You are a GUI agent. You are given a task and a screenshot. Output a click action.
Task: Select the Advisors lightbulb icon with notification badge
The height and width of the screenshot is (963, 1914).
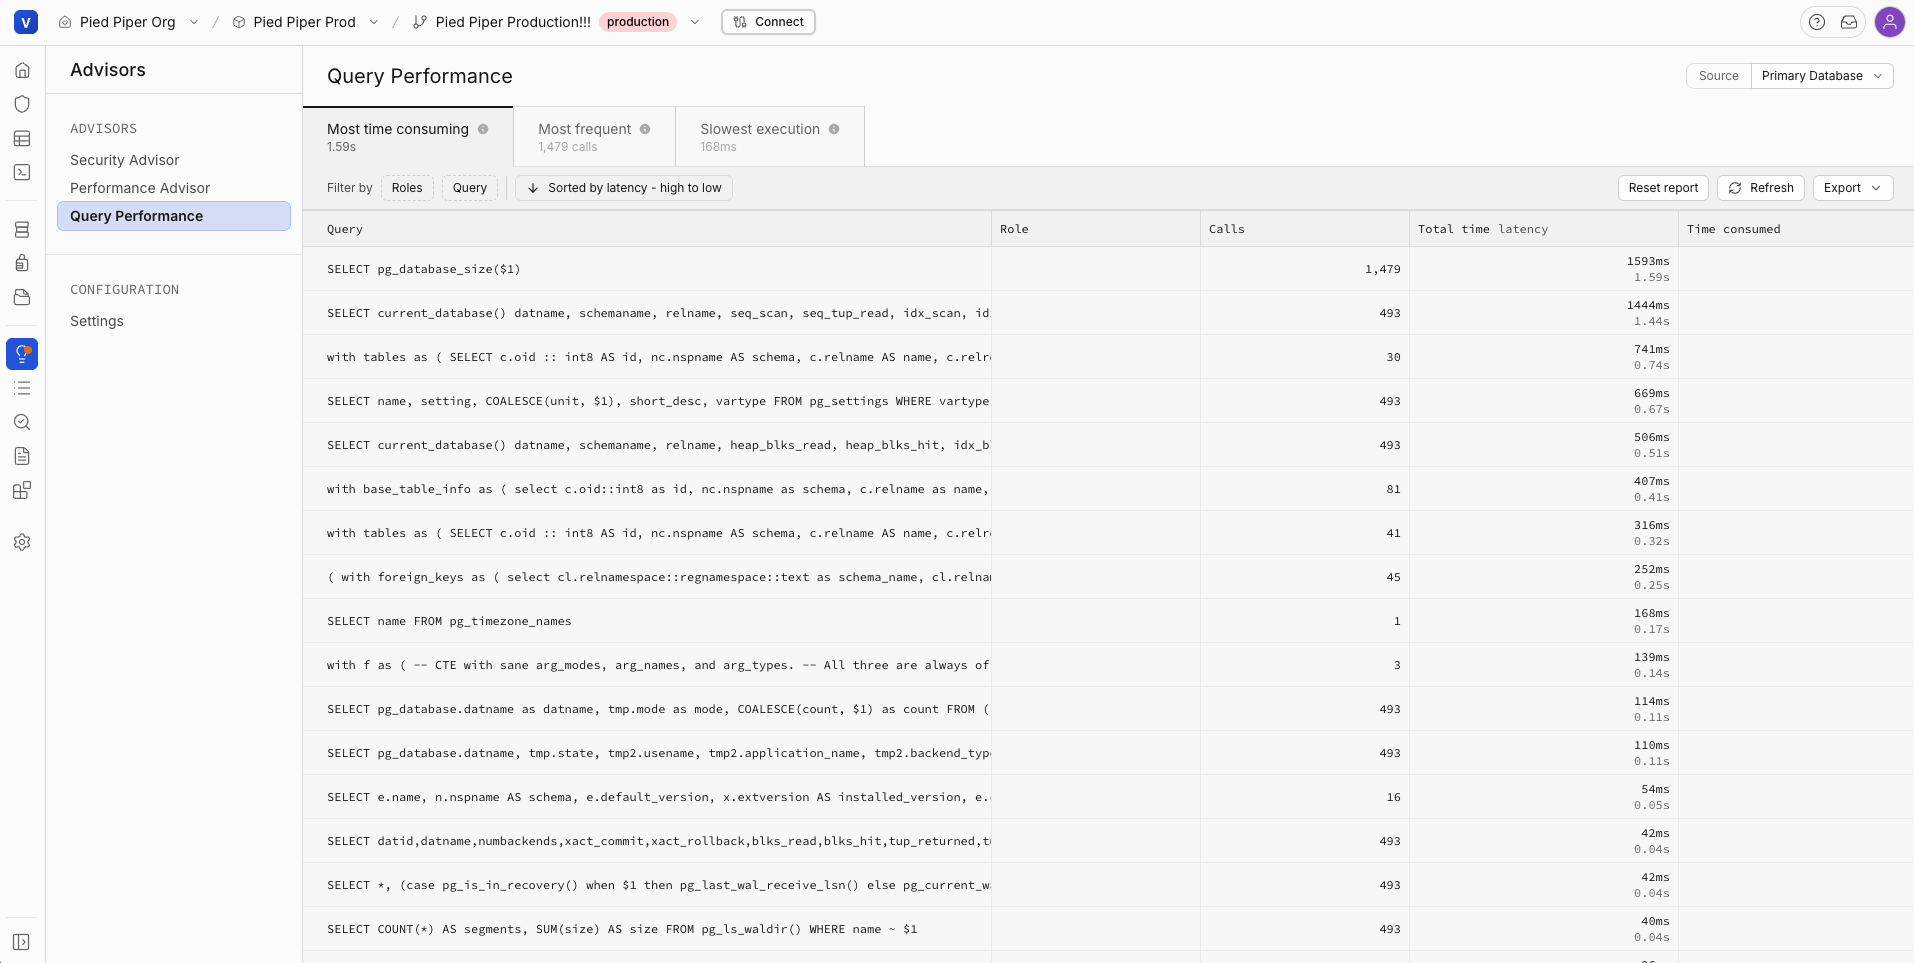tap(22, 353)
